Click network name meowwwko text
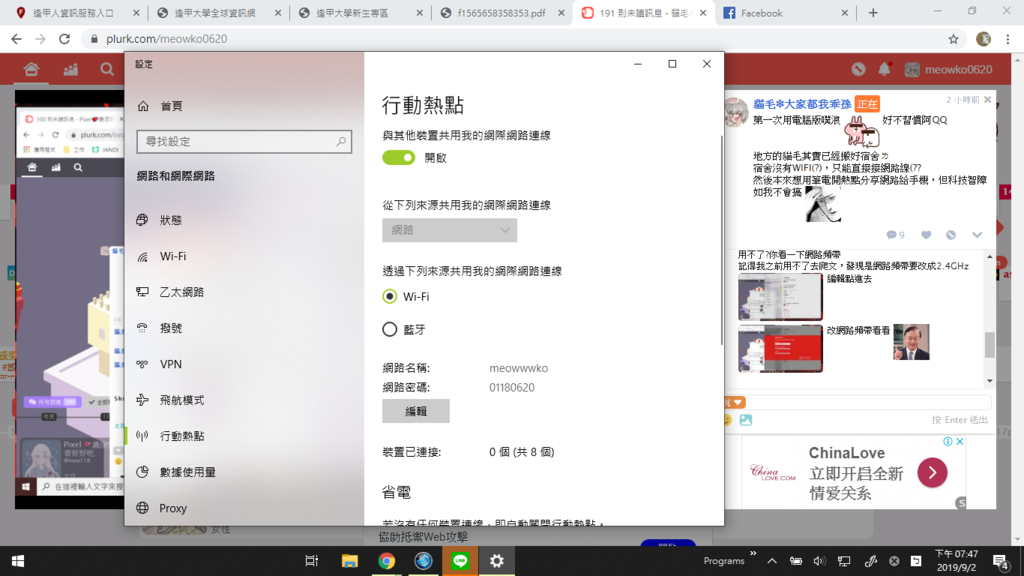This screenshot has height=576, width=1024. 519,368
